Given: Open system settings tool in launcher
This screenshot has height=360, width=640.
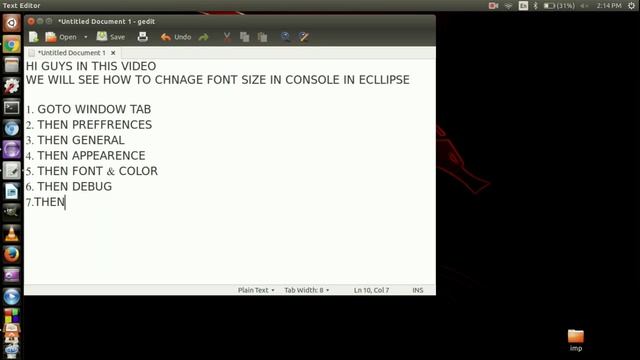Looking at the screenshot, I should 11,86.
